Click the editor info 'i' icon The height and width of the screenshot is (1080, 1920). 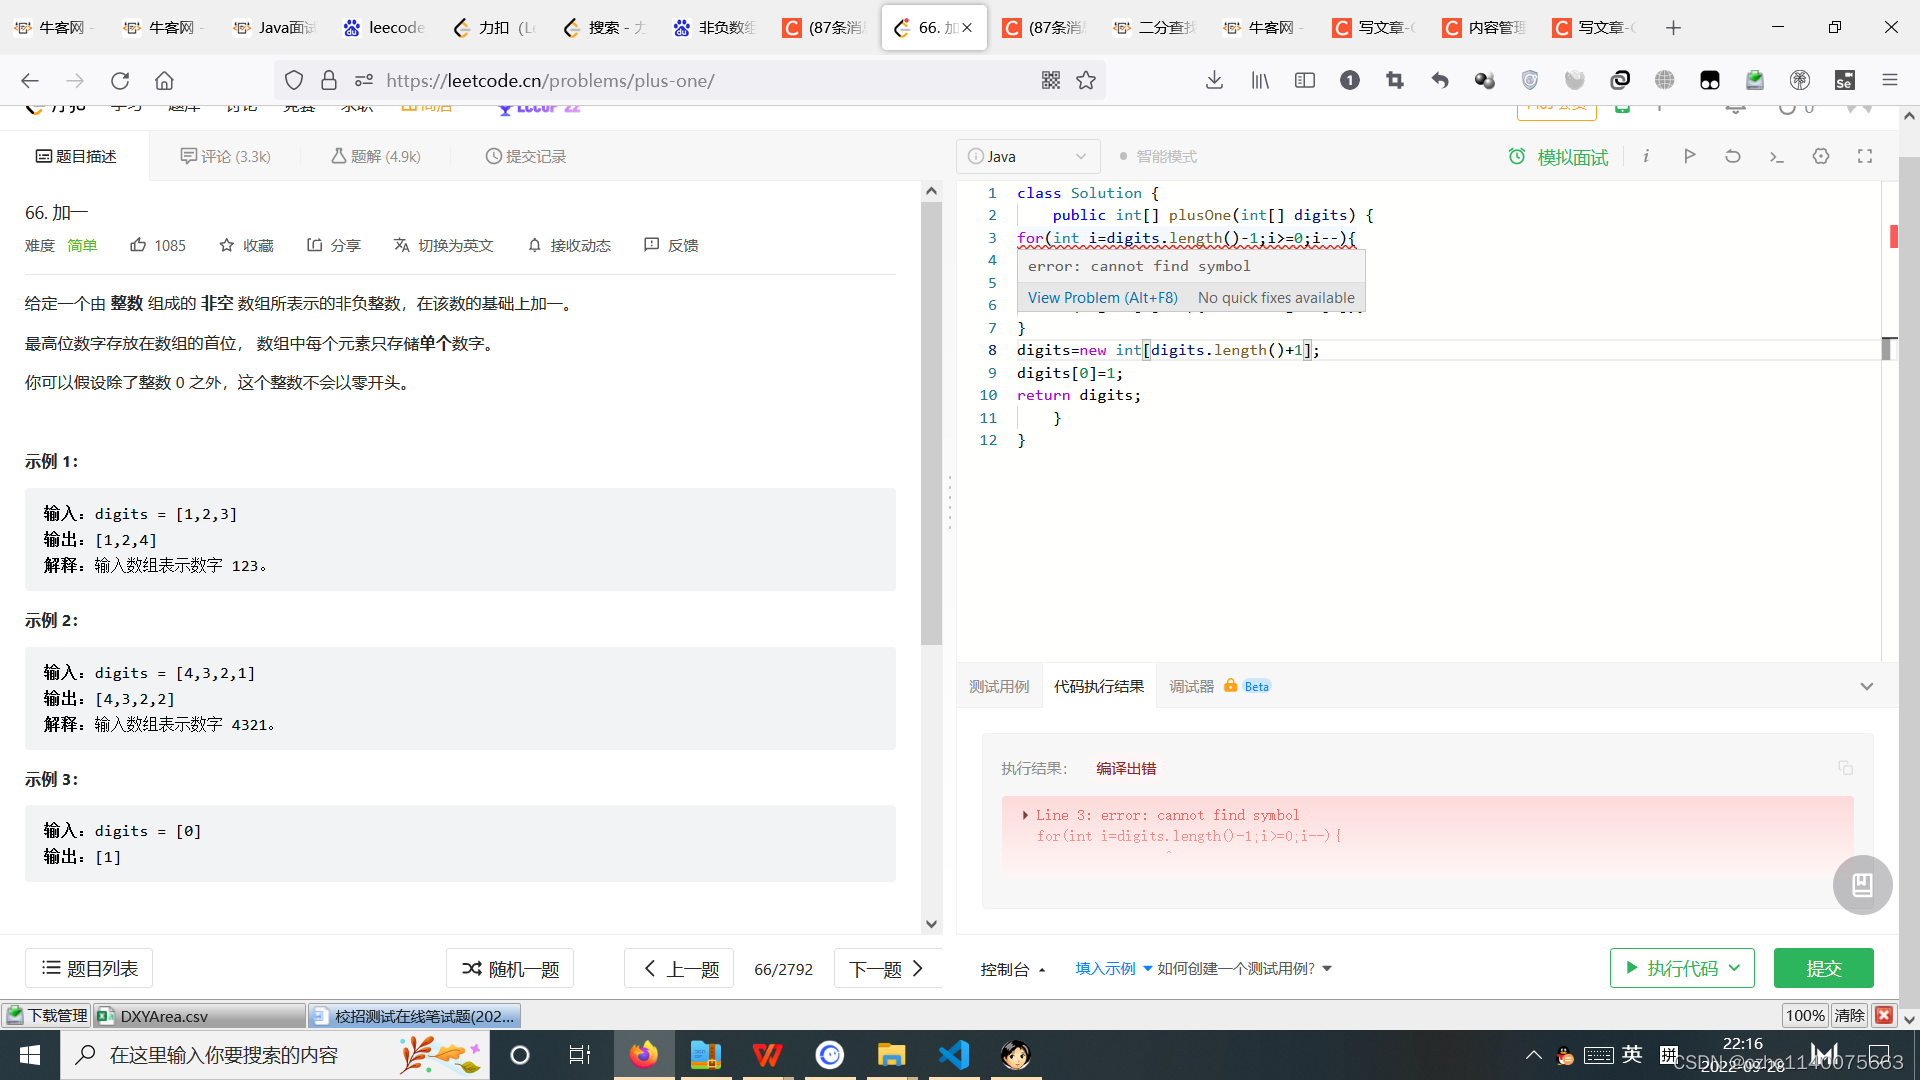click(x=1645, y=156)
